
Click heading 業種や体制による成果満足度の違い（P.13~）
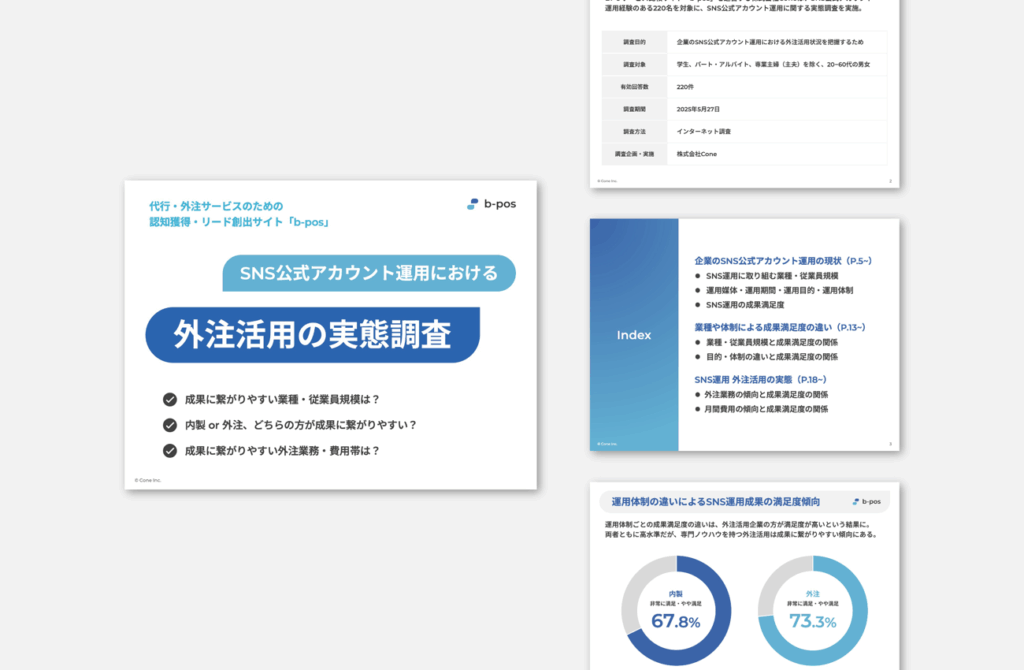tap(780, 327)
